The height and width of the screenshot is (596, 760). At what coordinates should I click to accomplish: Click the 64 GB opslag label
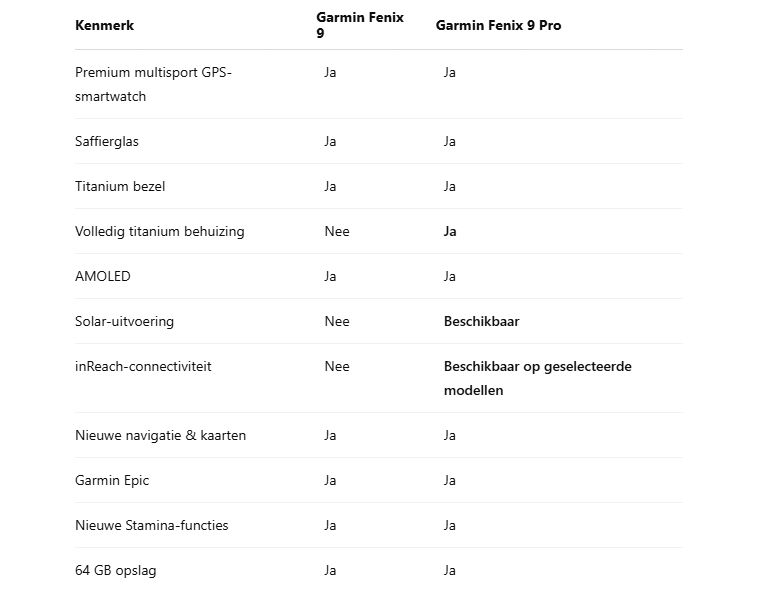(x=115, y=570)
